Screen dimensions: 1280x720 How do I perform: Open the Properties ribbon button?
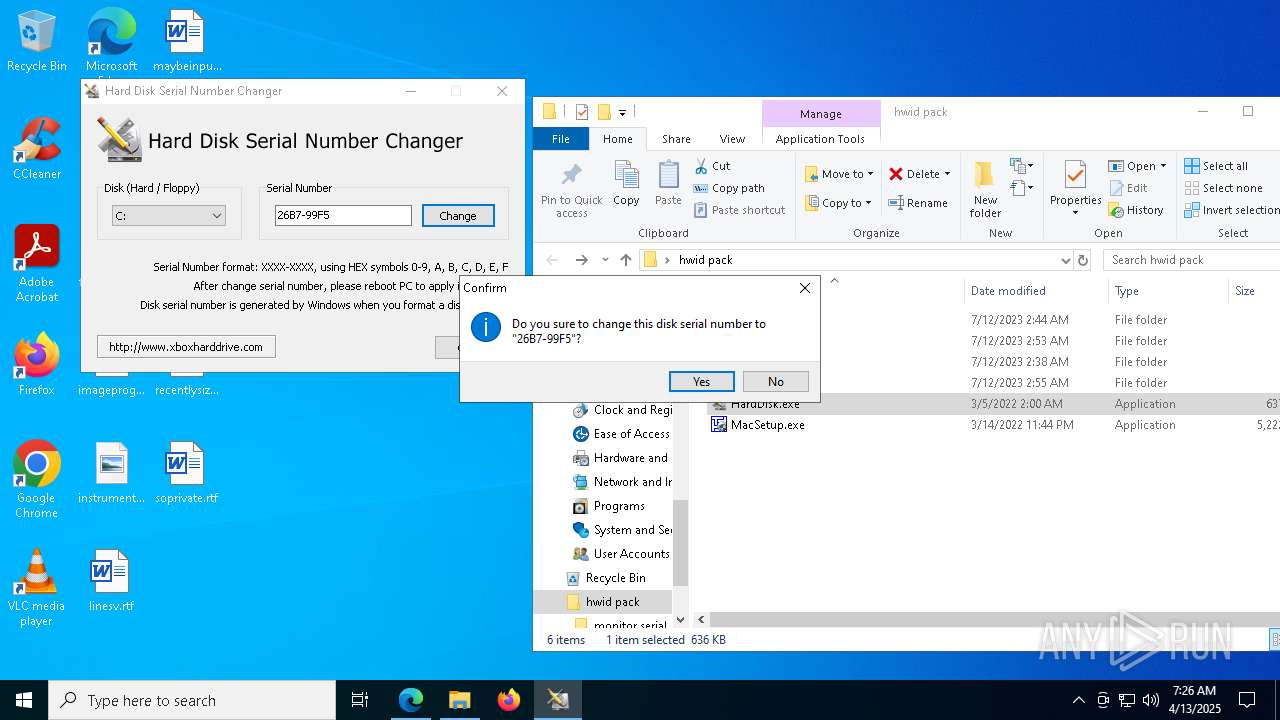[x=1075, y=189]
